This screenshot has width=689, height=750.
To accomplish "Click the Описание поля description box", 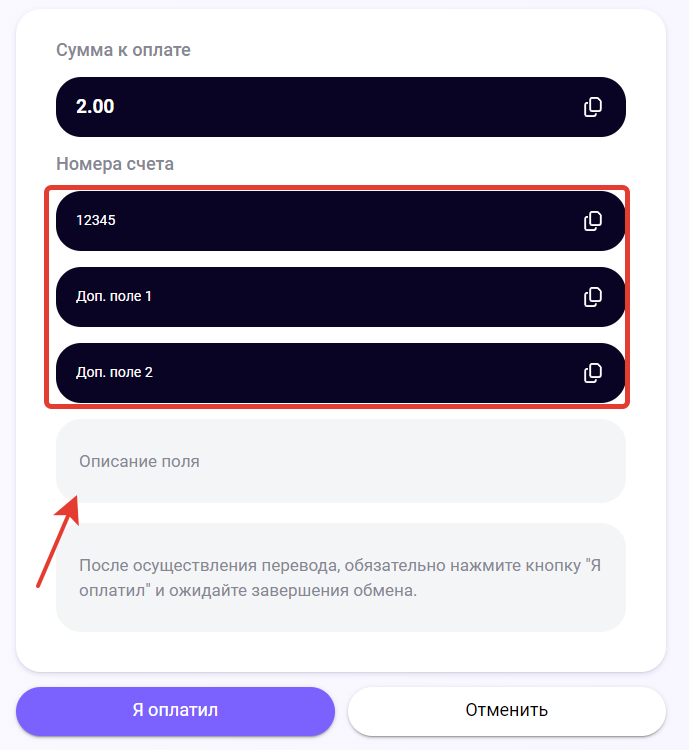I will pyautogui.click(x=340, y=462).
